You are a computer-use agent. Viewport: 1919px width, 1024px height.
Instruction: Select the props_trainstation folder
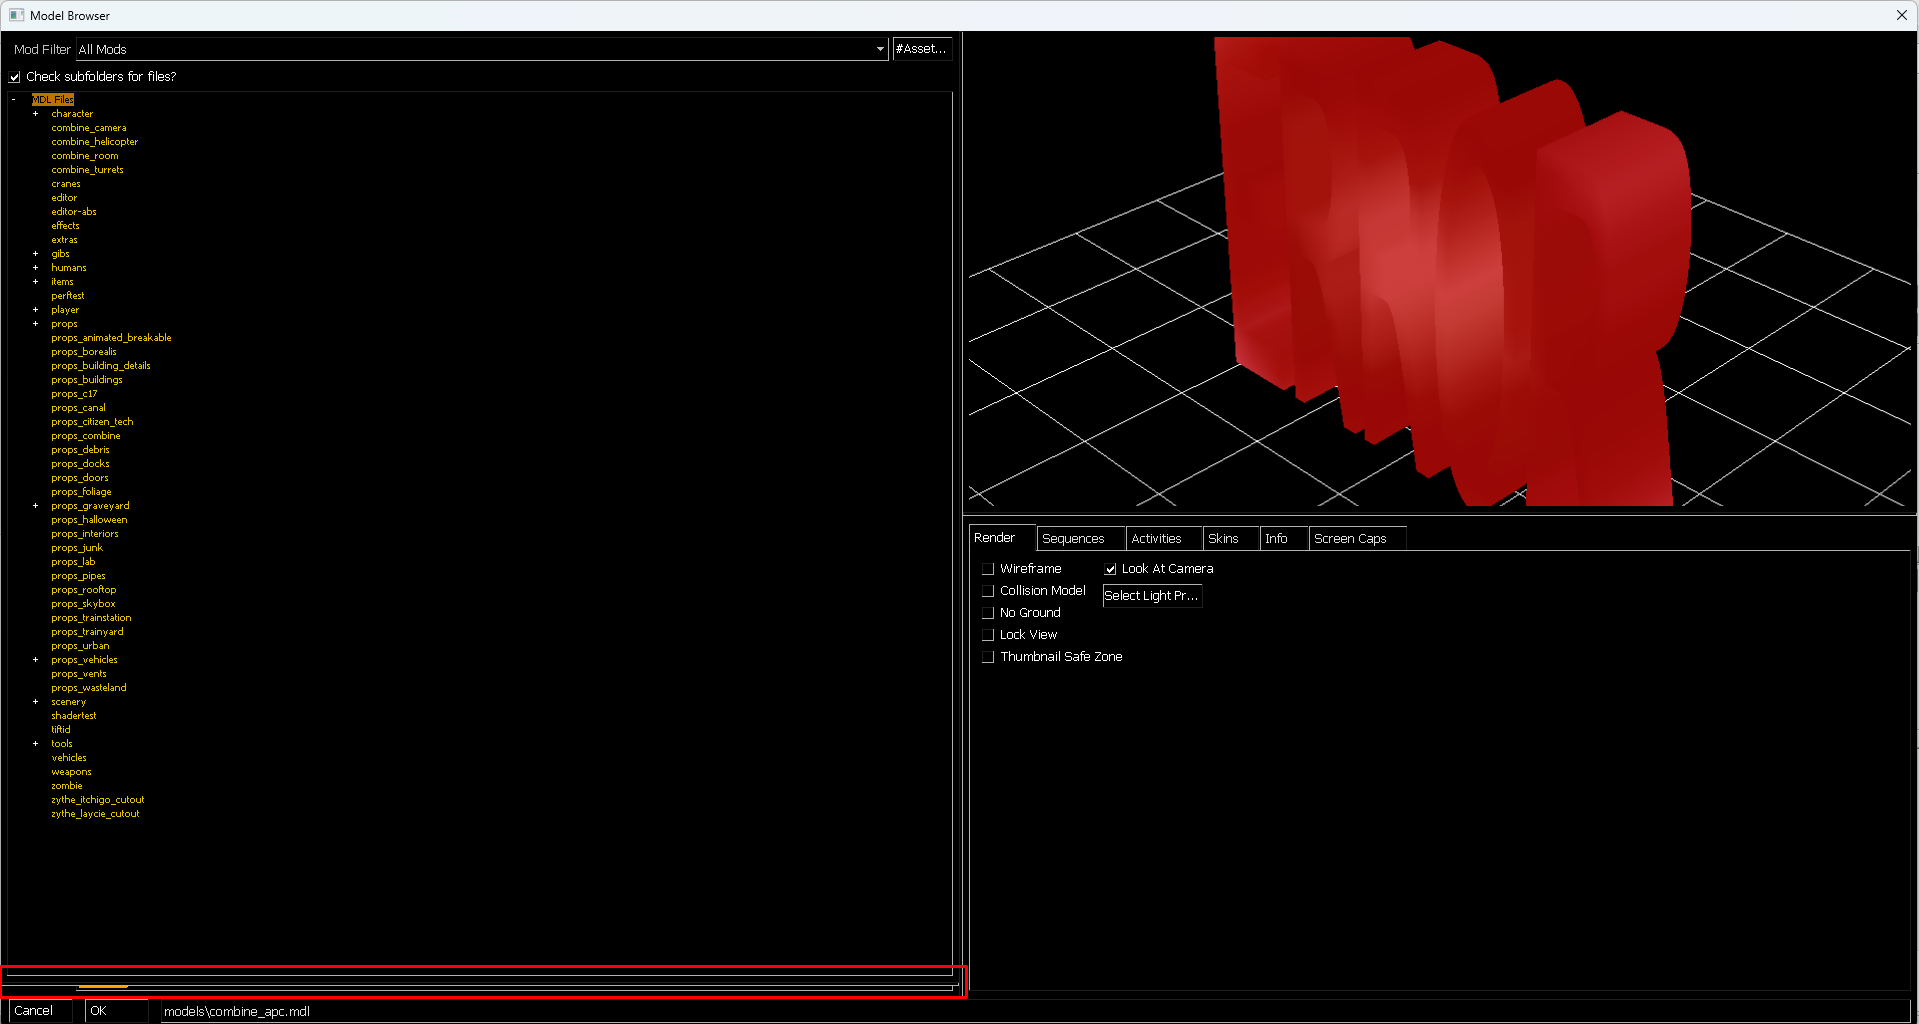(91, 618)
